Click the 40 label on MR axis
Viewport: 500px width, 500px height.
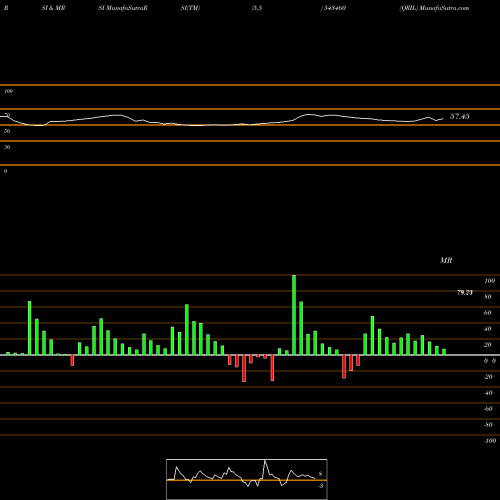pyautogui.click(x=488, y=329)
